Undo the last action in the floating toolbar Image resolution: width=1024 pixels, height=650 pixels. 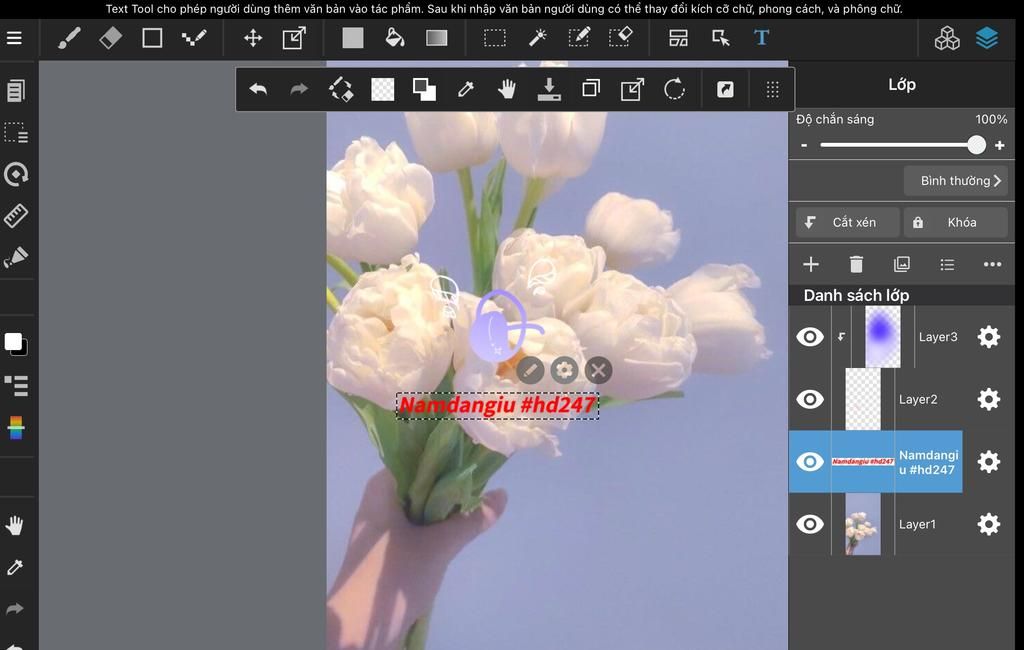pyautogui.click(x=258, y=89)
